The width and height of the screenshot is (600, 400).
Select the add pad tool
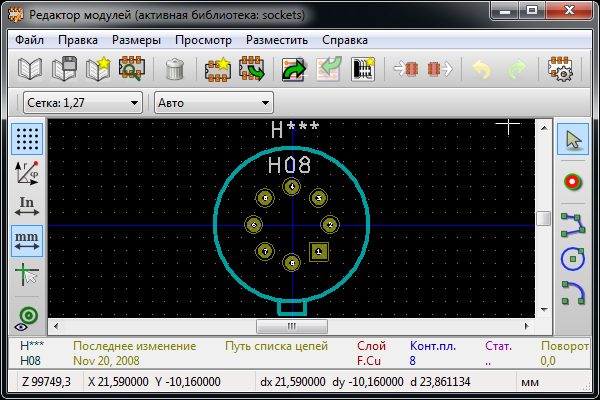click(x=572, y=182)
